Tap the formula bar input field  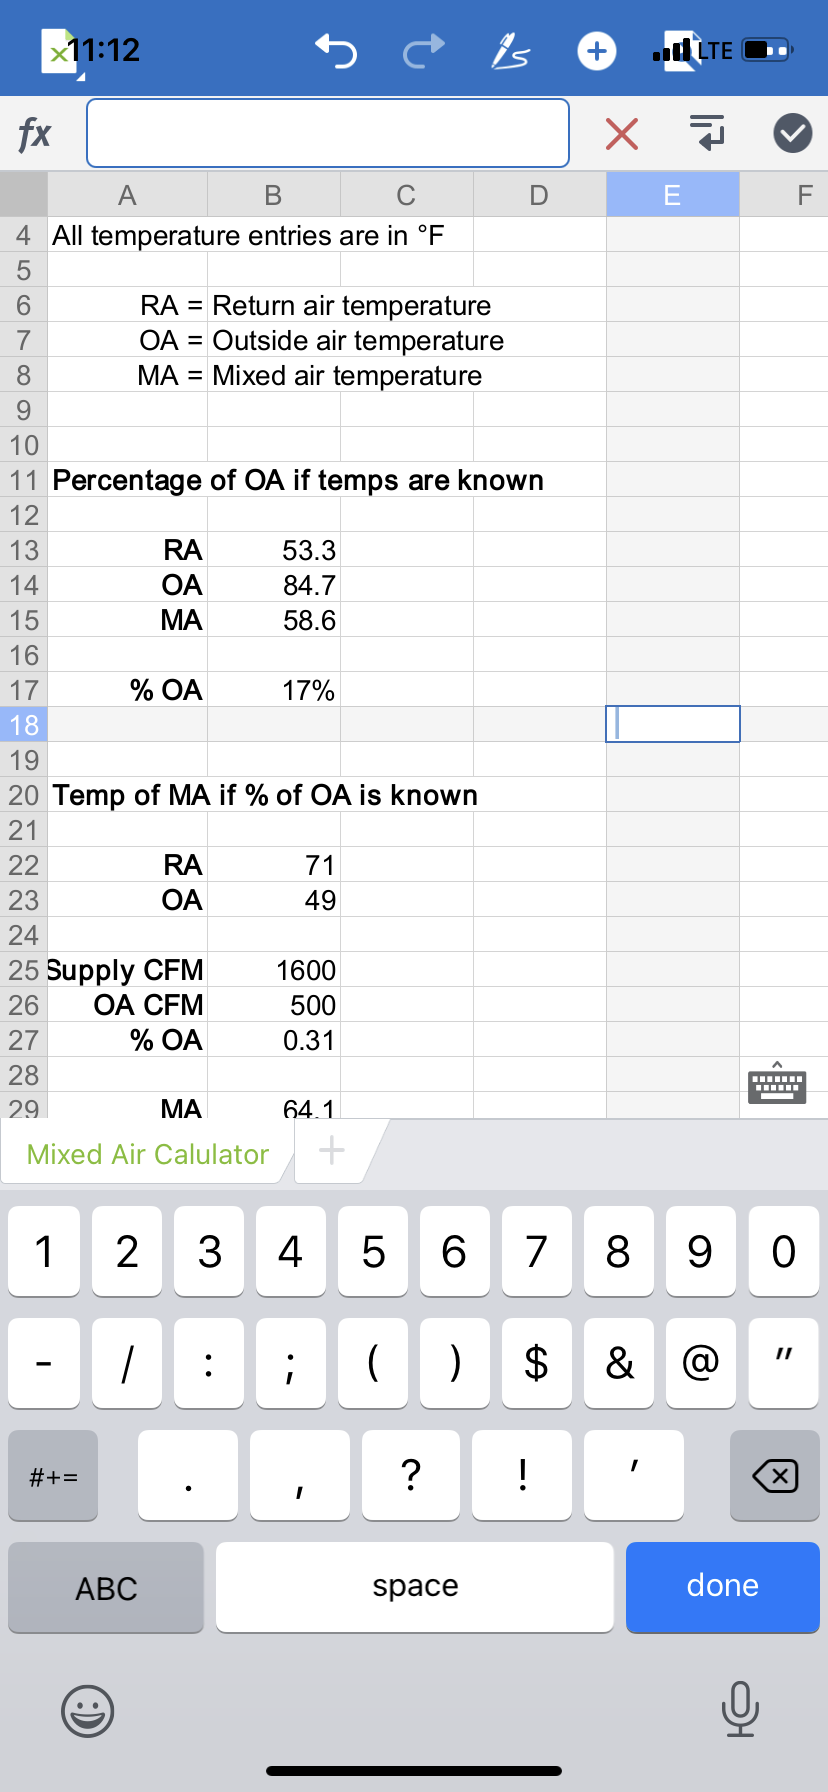point(328,133)
